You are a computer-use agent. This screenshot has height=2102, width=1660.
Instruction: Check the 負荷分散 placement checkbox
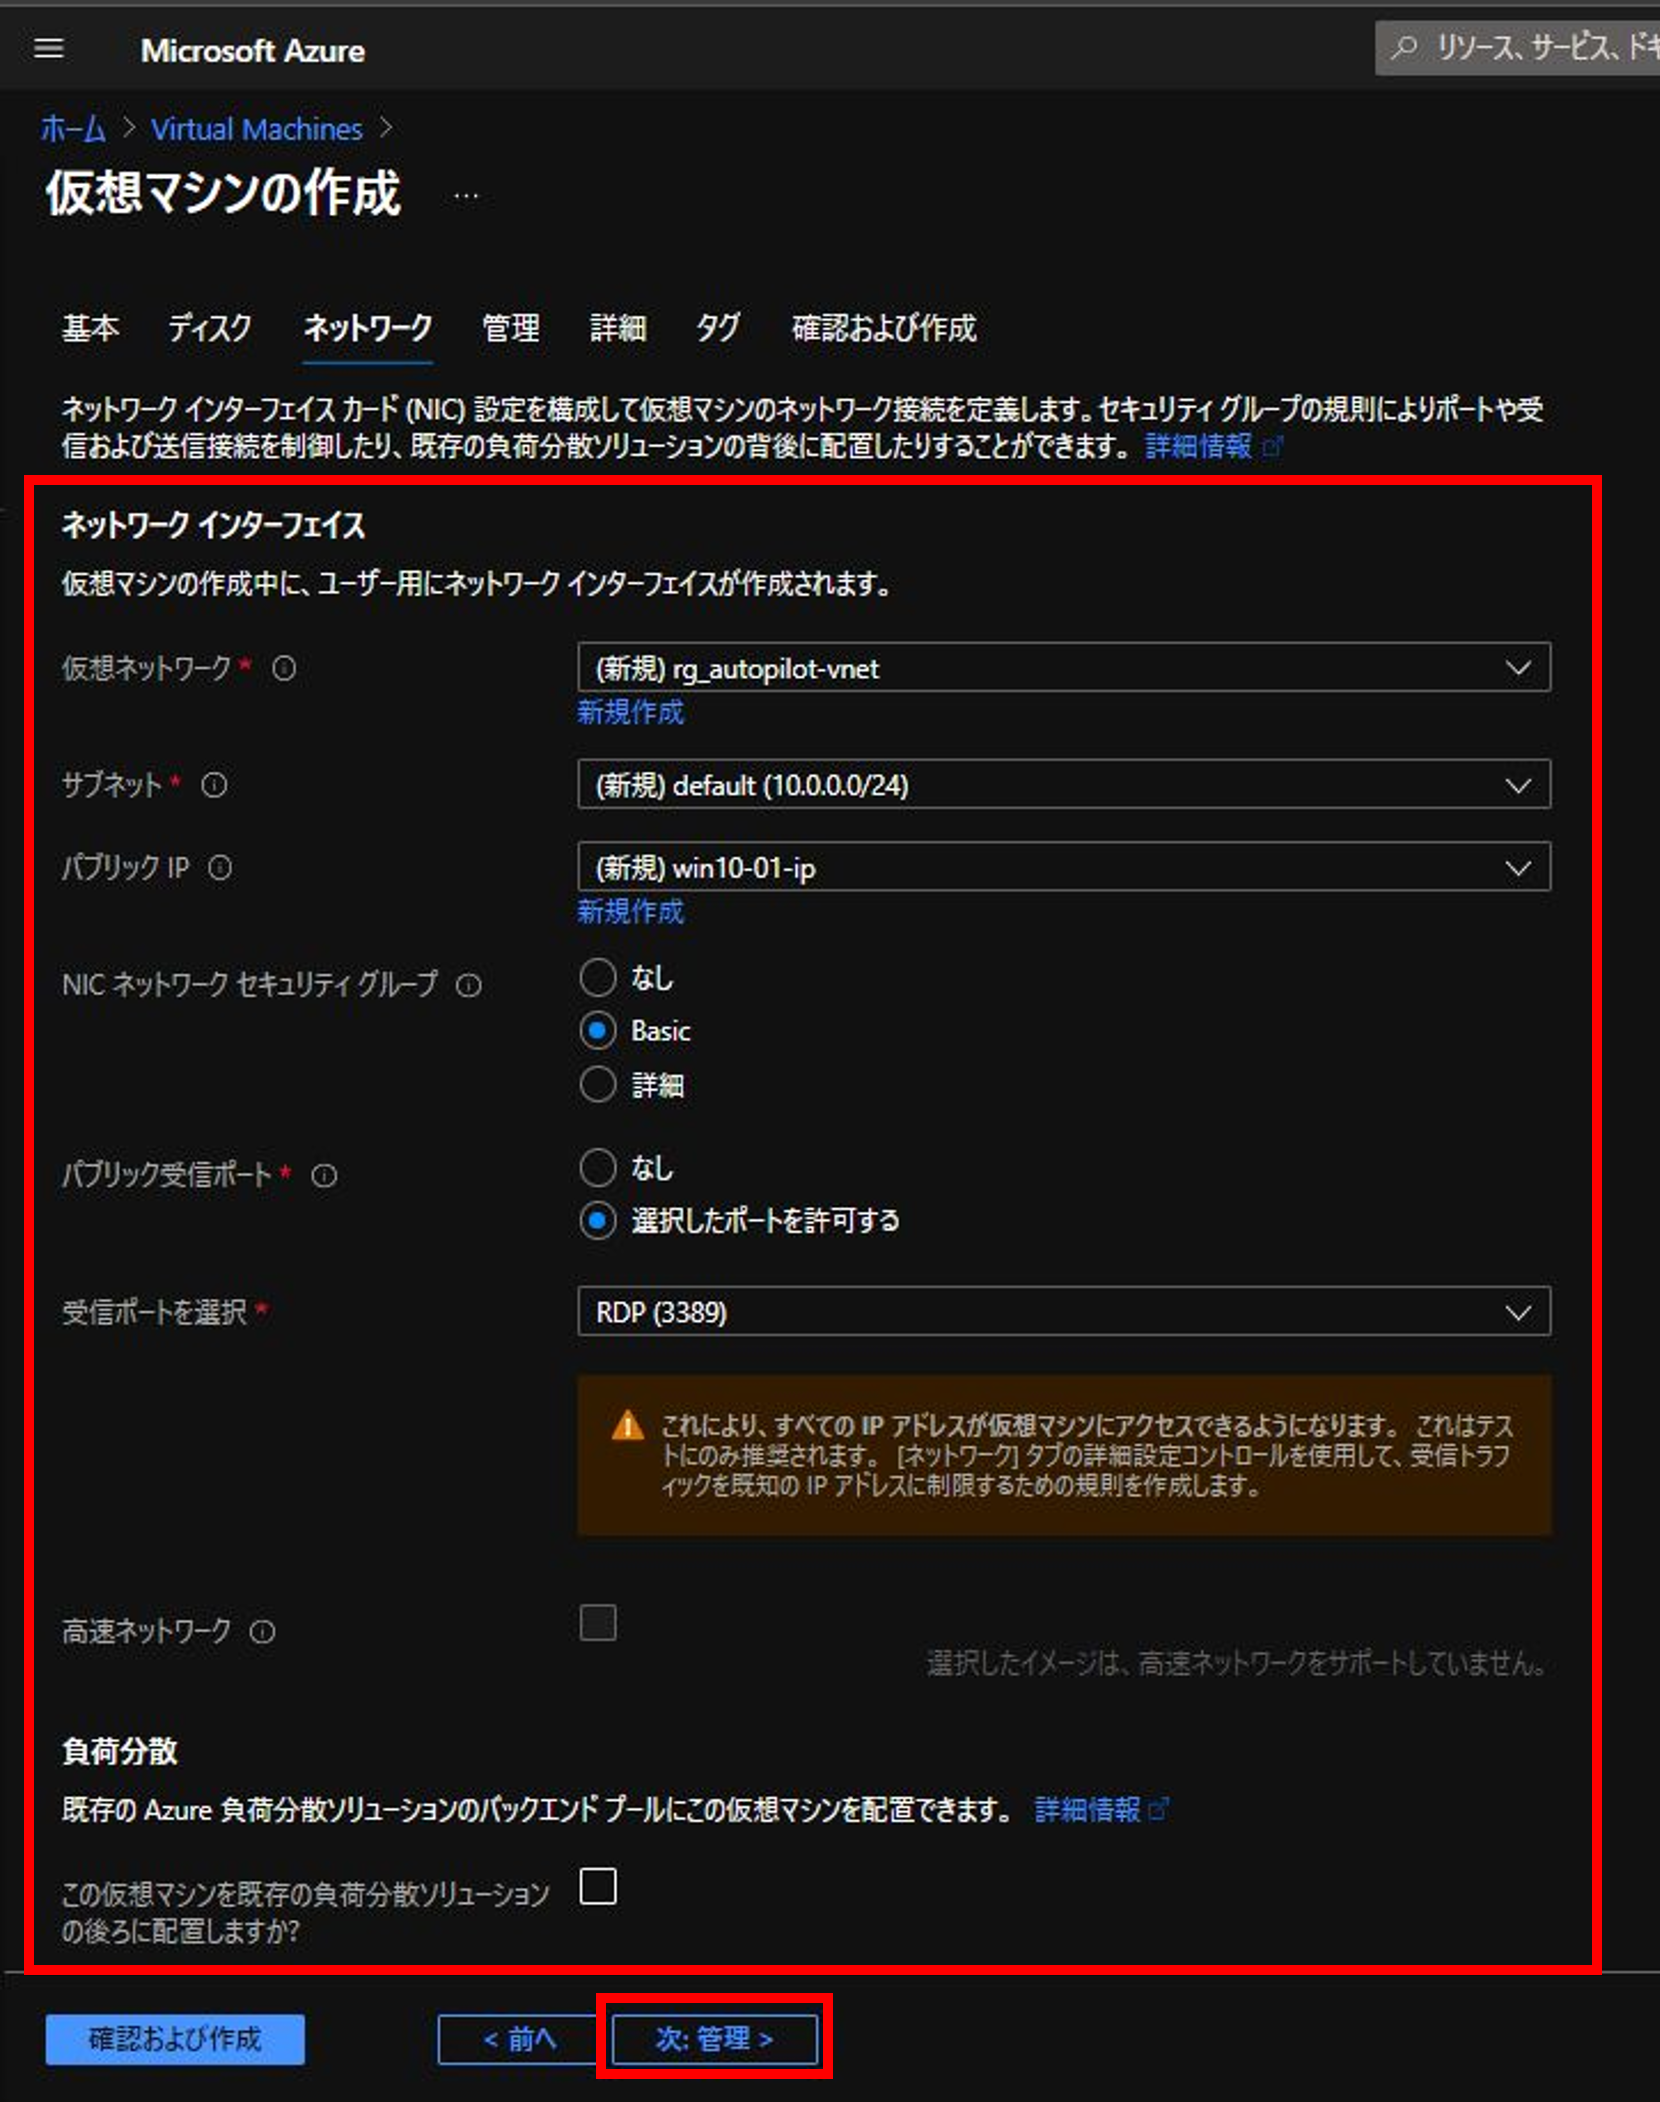coord(597,1887)
